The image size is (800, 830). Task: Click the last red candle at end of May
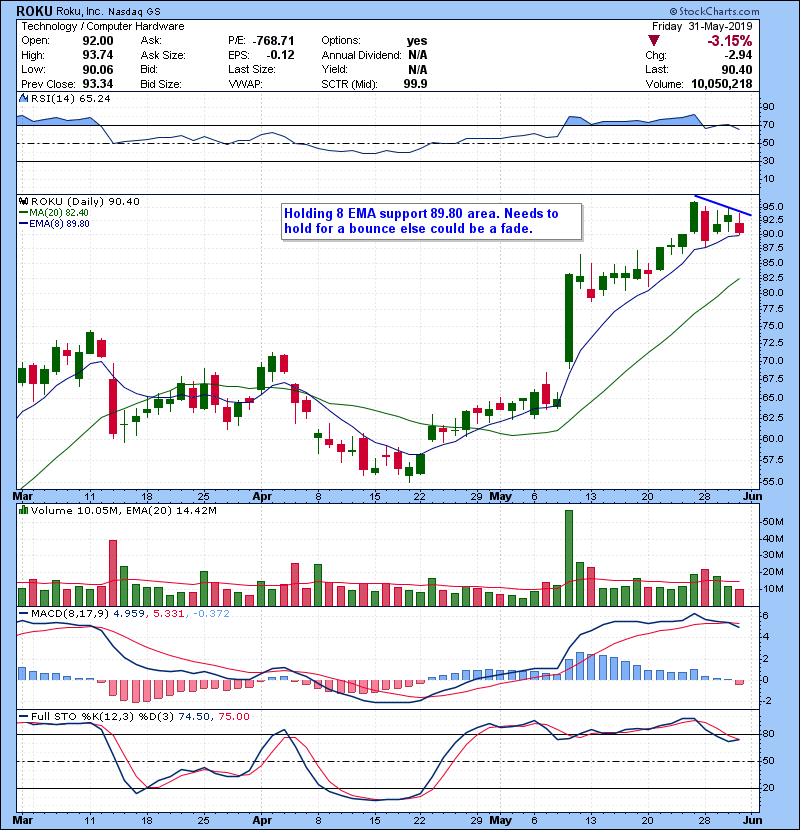[739, 228]
